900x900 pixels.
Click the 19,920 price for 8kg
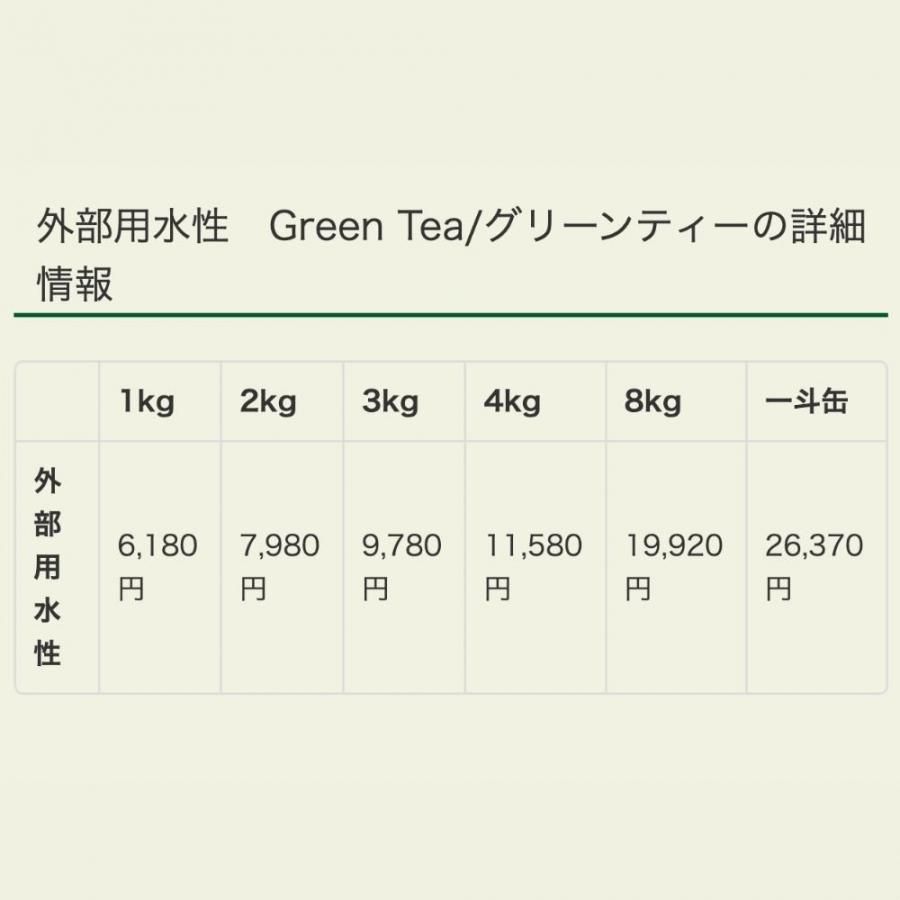point(674,546)
